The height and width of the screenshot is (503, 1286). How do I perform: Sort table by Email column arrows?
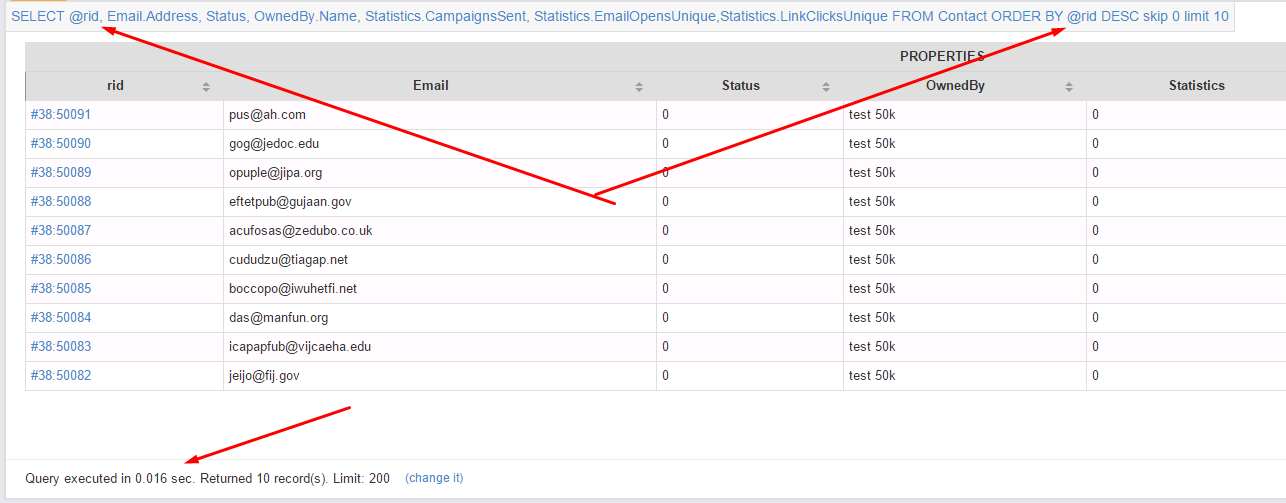639,86
